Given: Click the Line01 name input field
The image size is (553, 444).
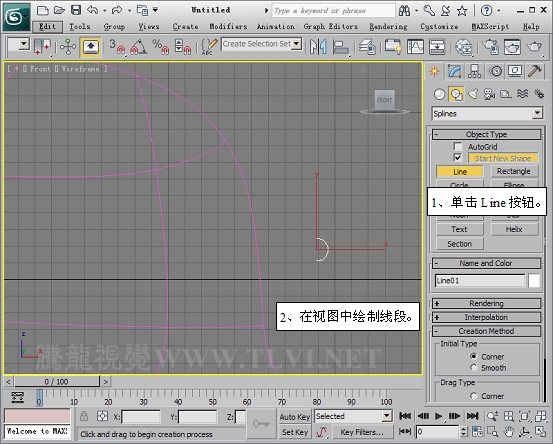Looking at the screenshot, I should pos(480,281).
